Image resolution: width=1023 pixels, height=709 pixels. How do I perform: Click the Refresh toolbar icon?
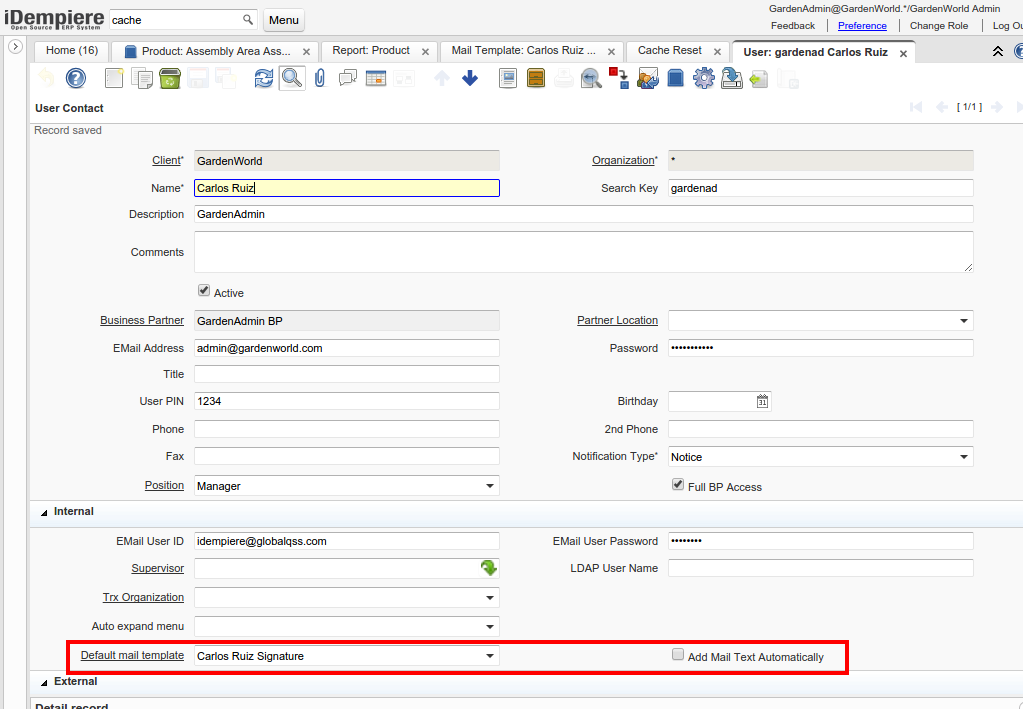click(x=263, y=78)
